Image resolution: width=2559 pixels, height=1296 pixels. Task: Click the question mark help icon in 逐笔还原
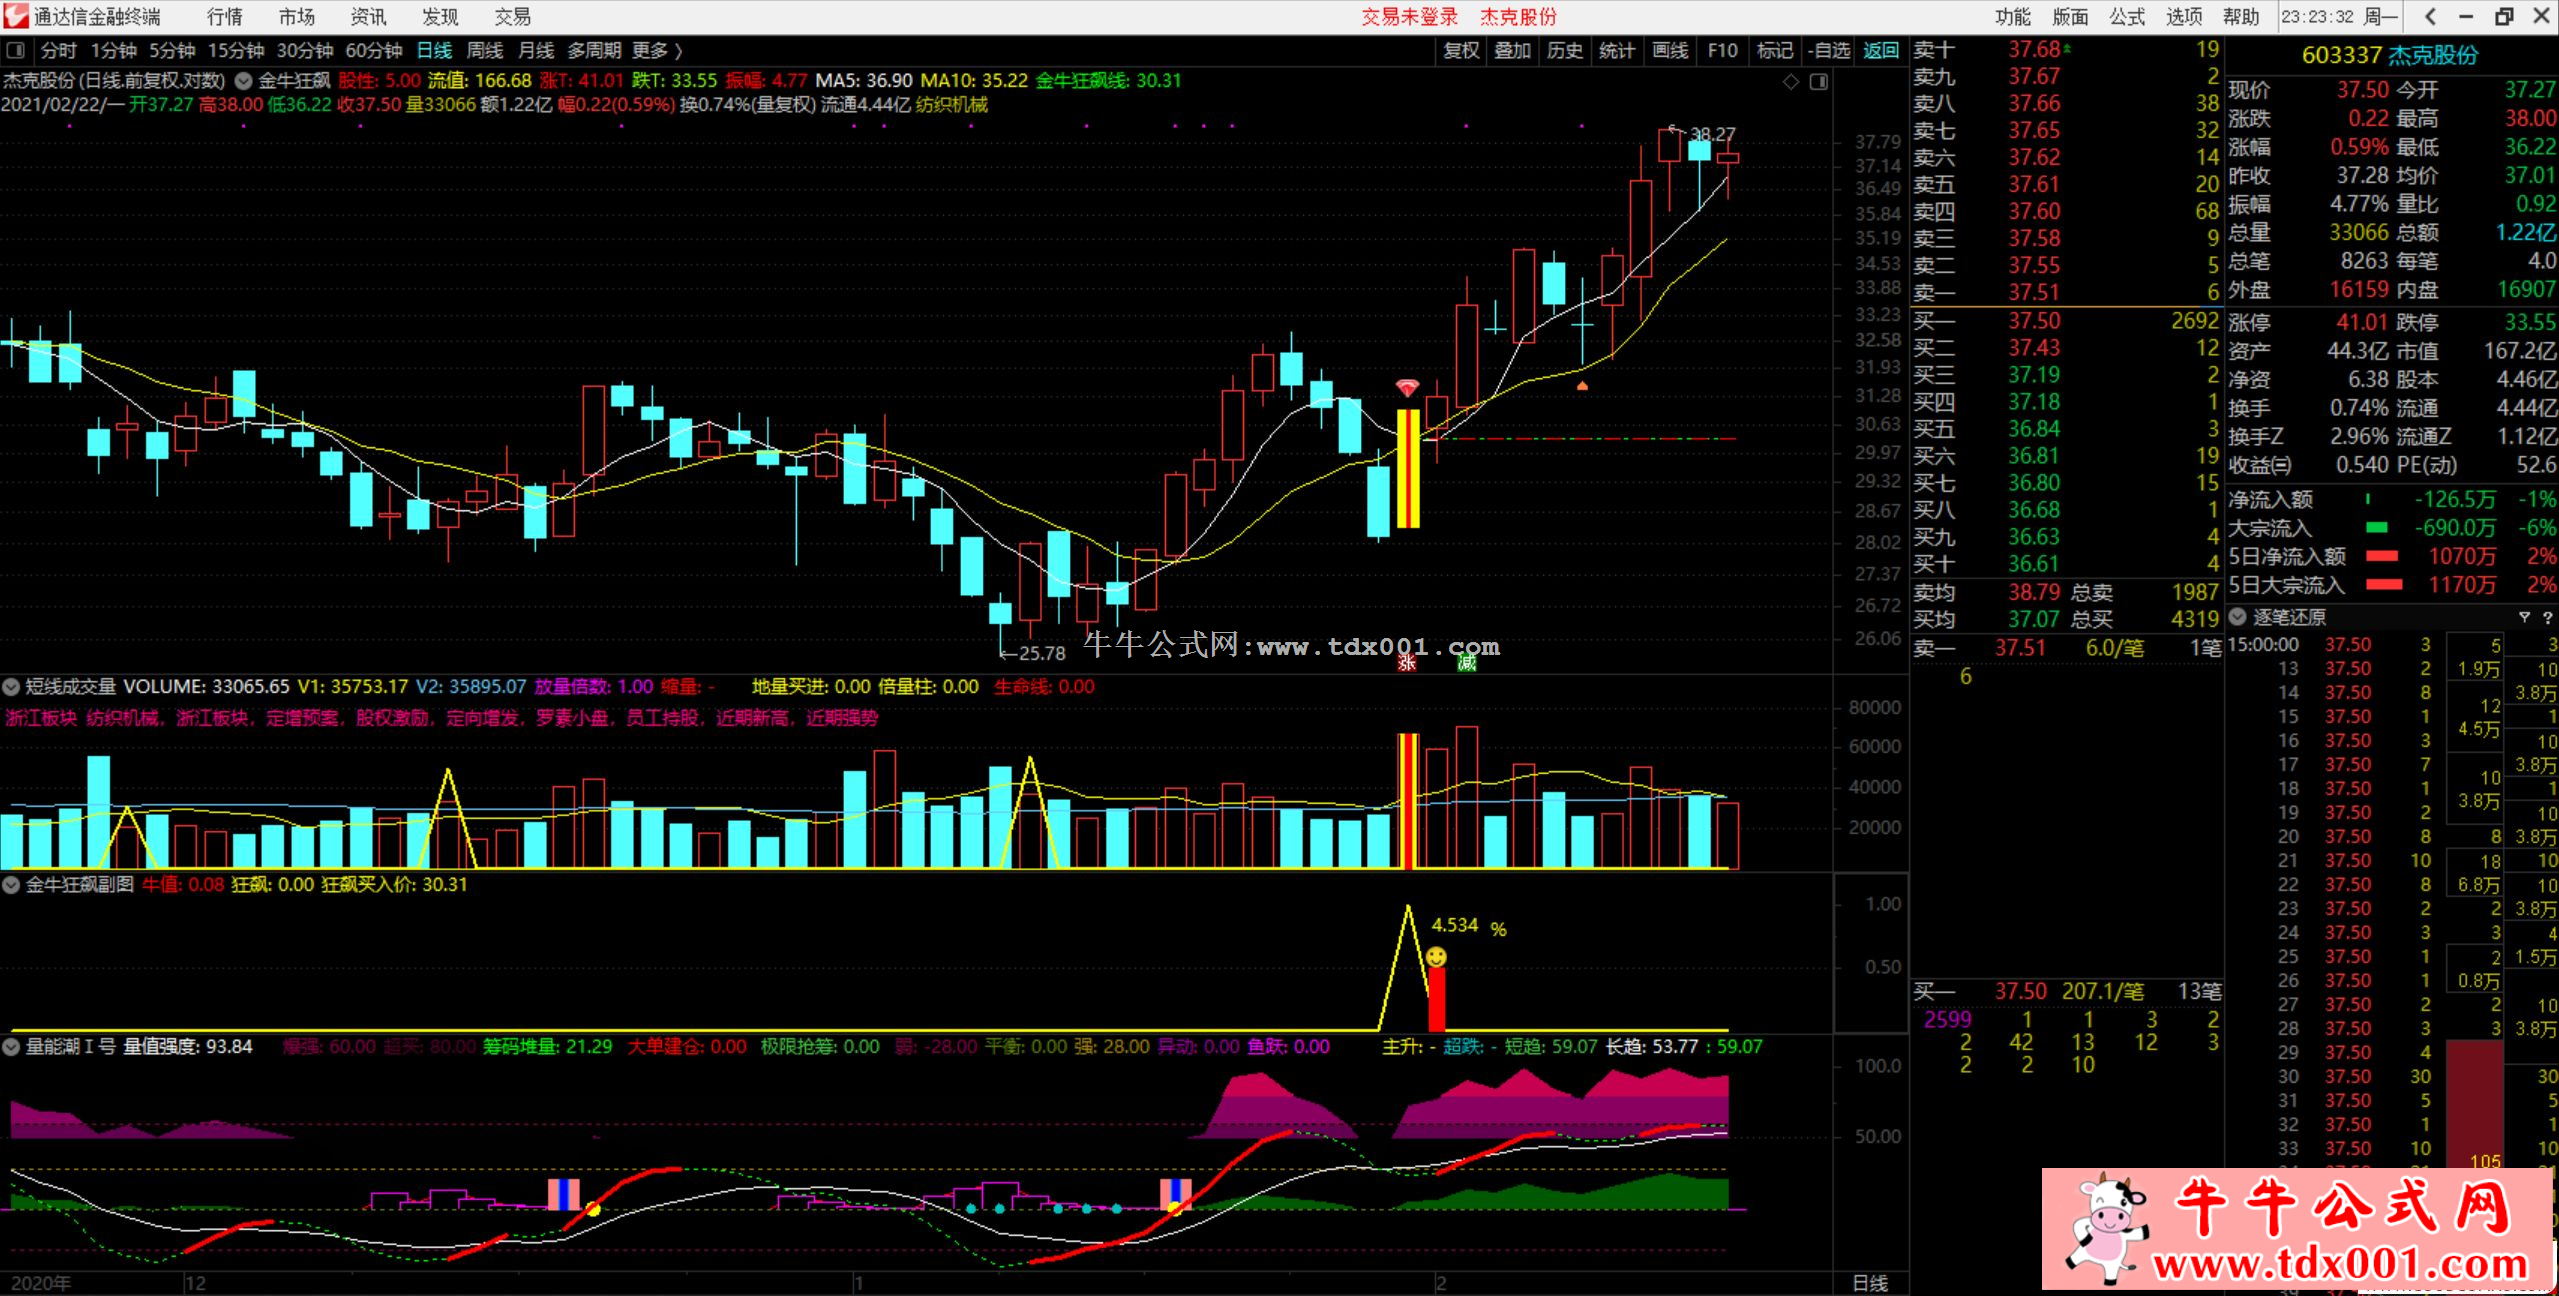click(x=2547, y=617)
